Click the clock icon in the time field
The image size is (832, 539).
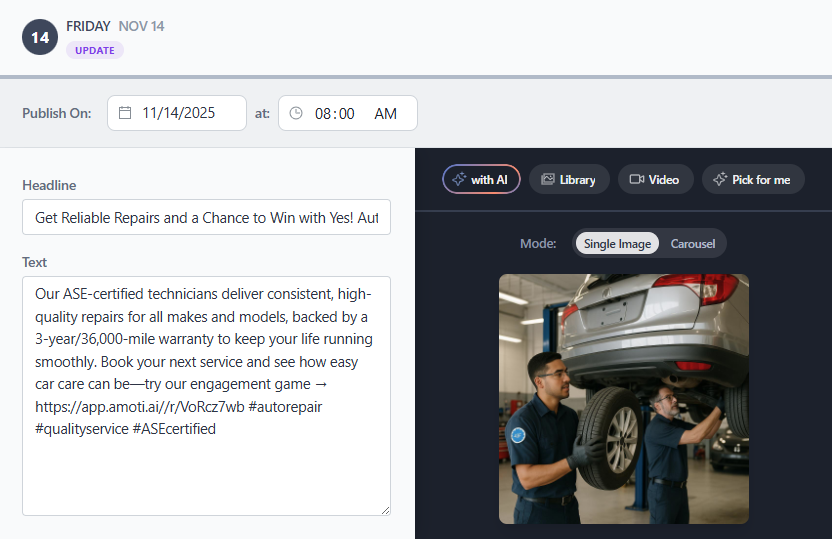click(x=296, y=113)
